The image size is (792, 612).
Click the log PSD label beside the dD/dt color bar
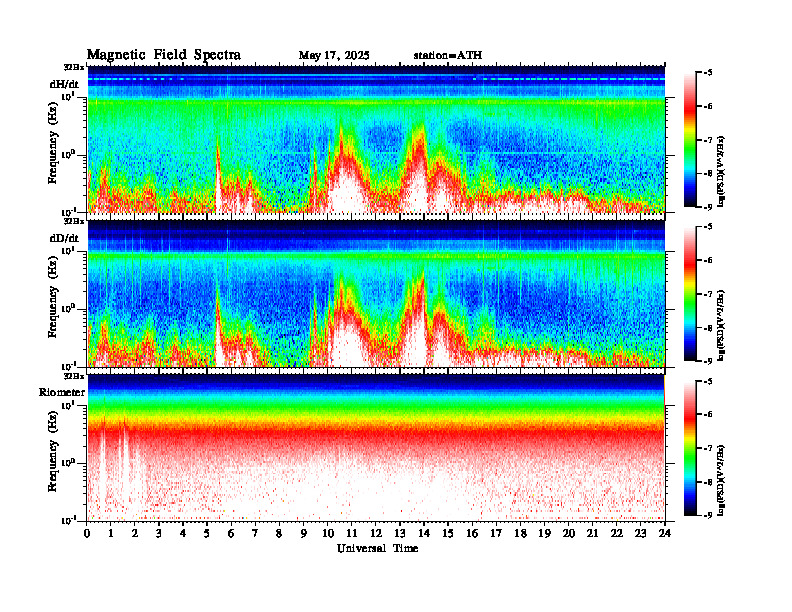pos(722,326)
